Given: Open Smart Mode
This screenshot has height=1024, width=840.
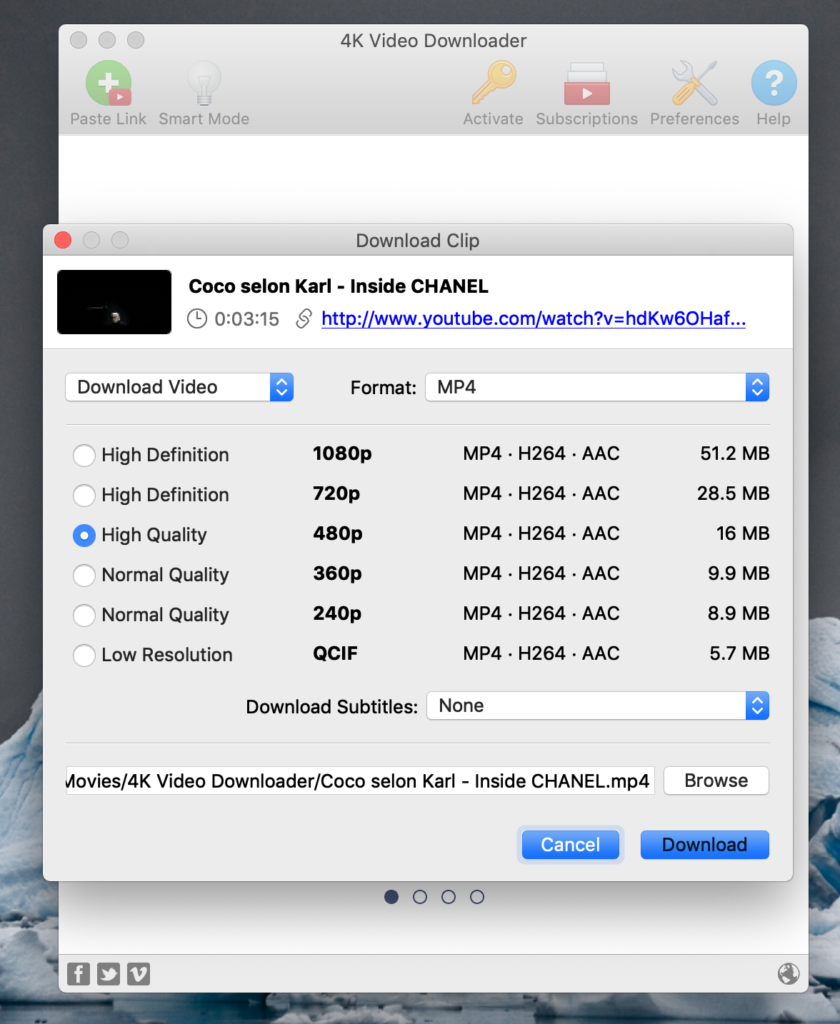Looking at the screenshot, I should click(203, 84).
